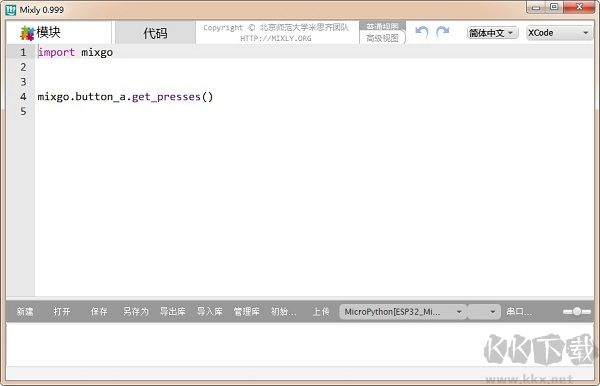The height and width of the screenshot is (386, 600).
Task: Click the 保存 save button
Action: click(x=99, y=312)
